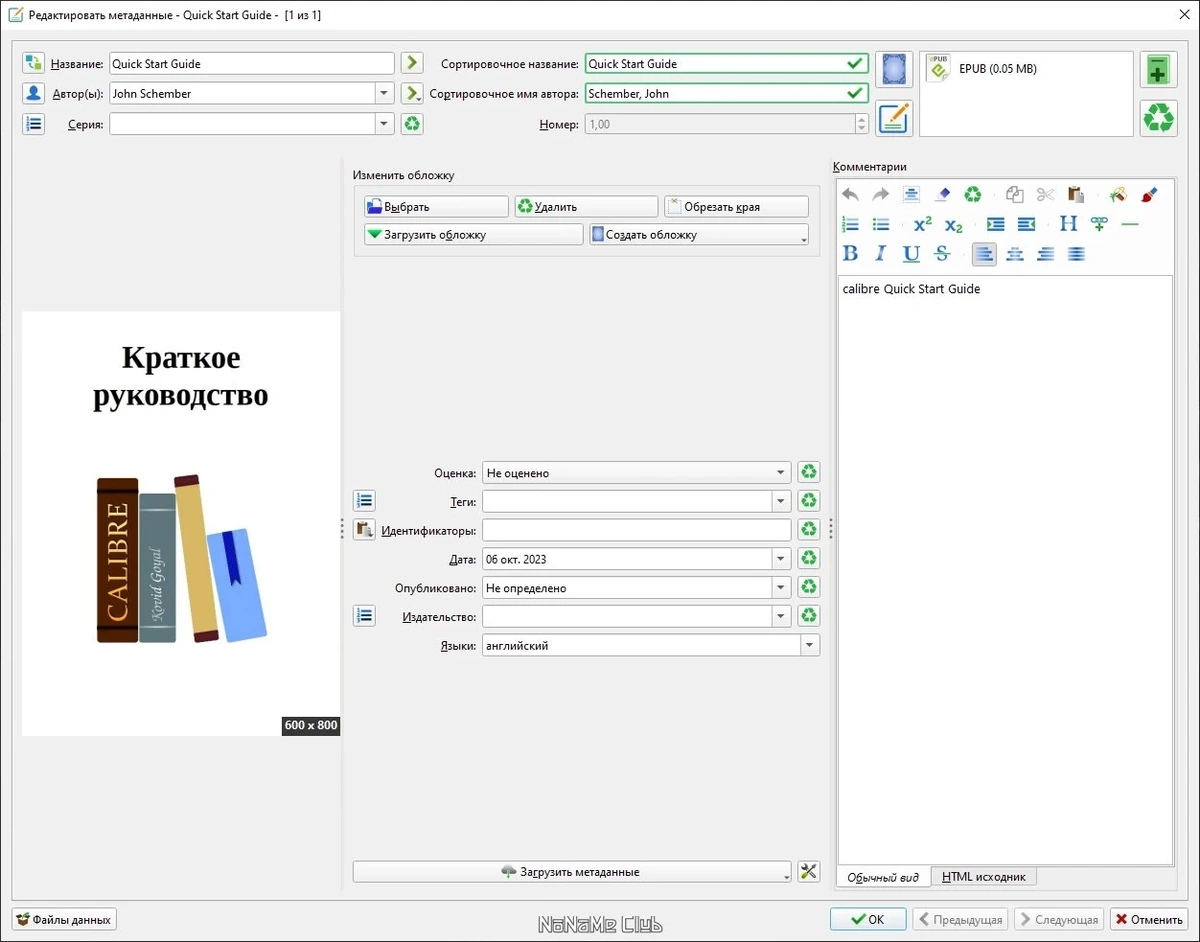Click the Загрузить метаданные button
The image size is (1200, 942).
click(x=572, y=872)
